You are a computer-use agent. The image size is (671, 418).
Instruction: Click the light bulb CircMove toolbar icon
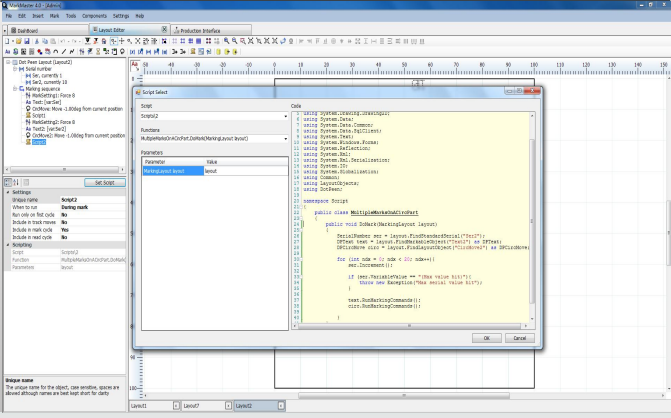pyautogui.click(x=122, y=51)
